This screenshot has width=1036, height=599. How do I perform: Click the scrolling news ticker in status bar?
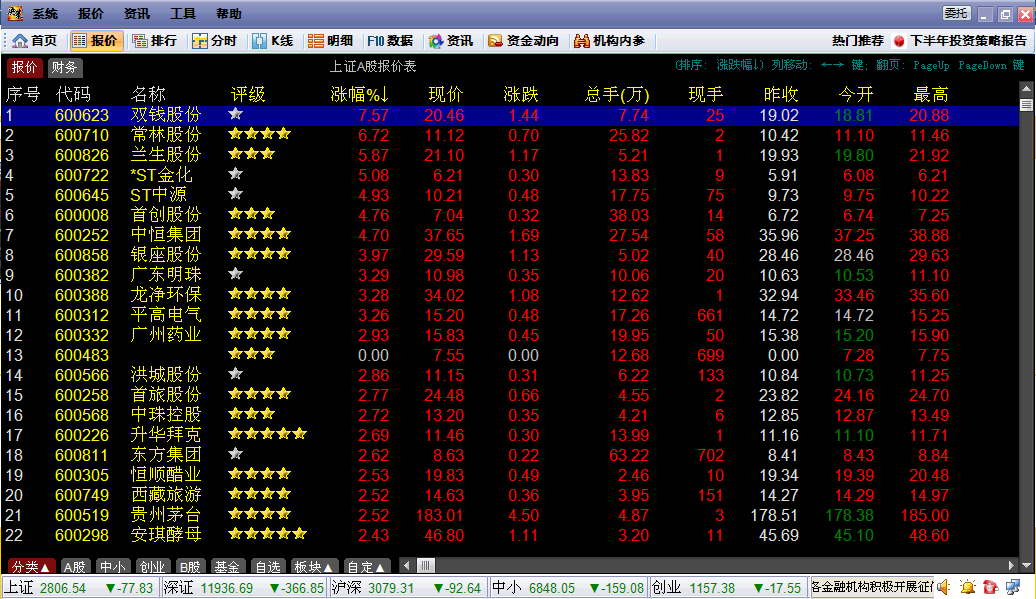[871, 586]
